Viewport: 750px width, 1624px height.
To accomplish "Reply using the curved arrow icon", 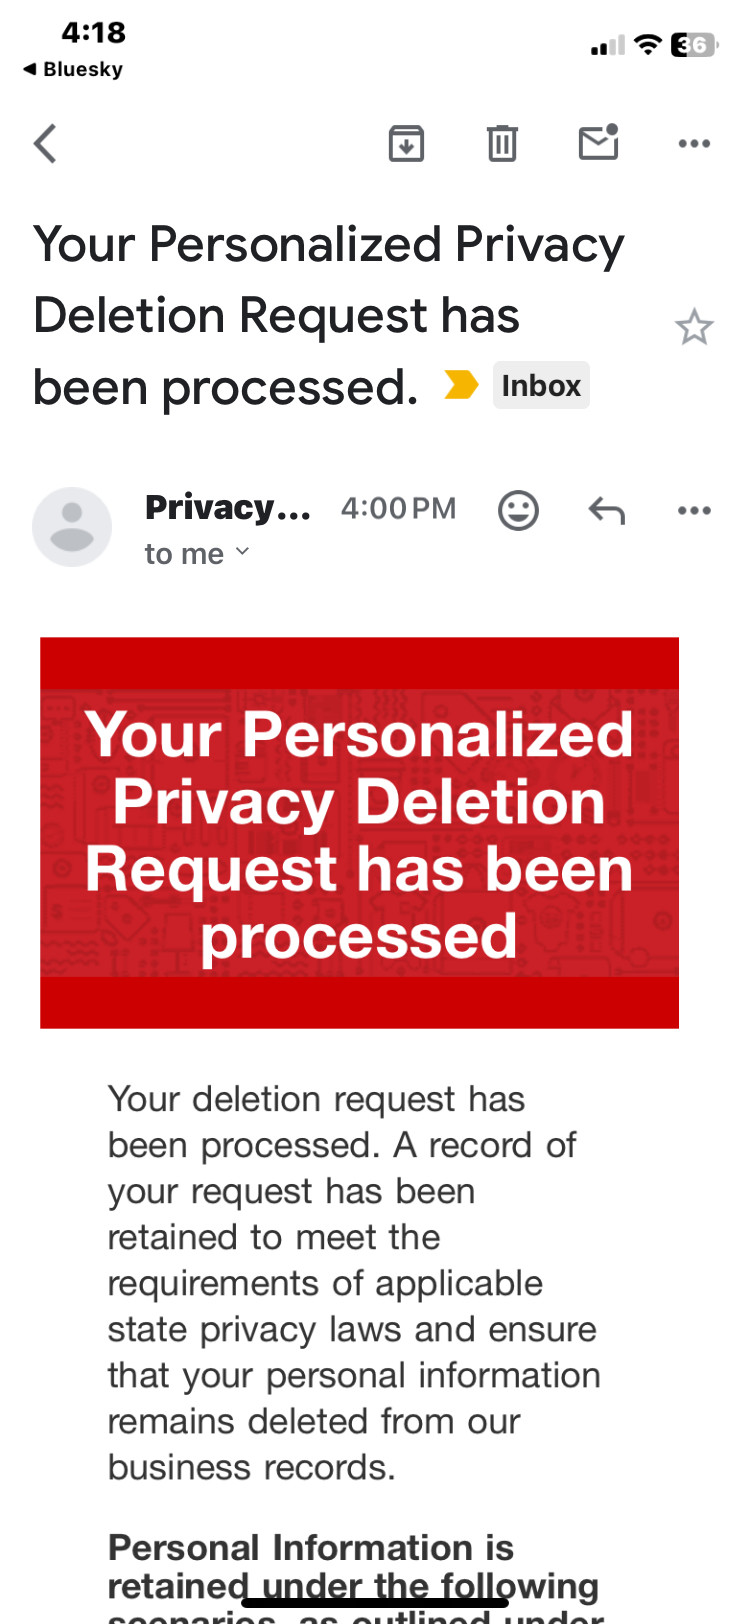I will pyautogui.click(x=607, y=511).
